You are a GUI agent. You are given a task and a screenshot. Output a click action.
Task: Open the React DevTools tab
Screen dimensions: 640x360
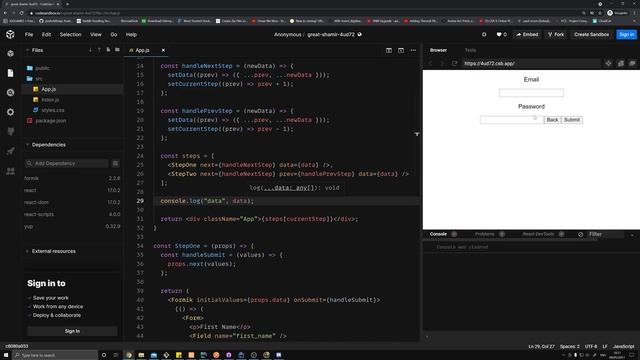(x=538, y=234)
